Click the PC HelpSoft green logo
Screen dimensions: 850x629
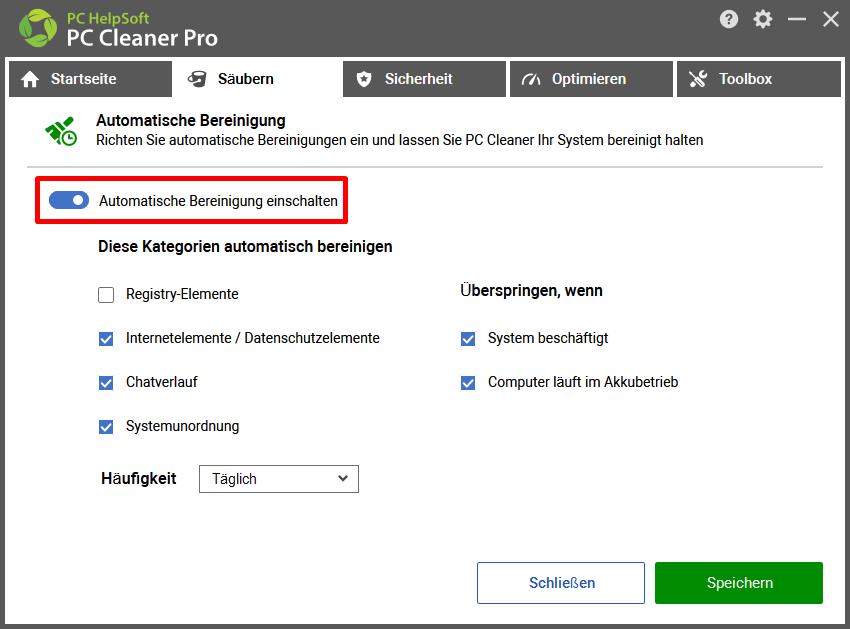[x=37, y=28]
